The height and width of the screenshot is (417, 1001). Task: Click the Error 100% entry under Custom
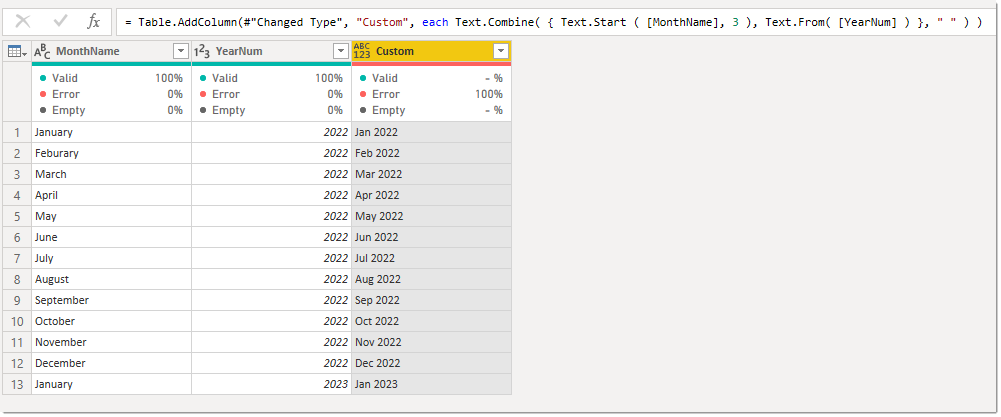click(431, 94)
